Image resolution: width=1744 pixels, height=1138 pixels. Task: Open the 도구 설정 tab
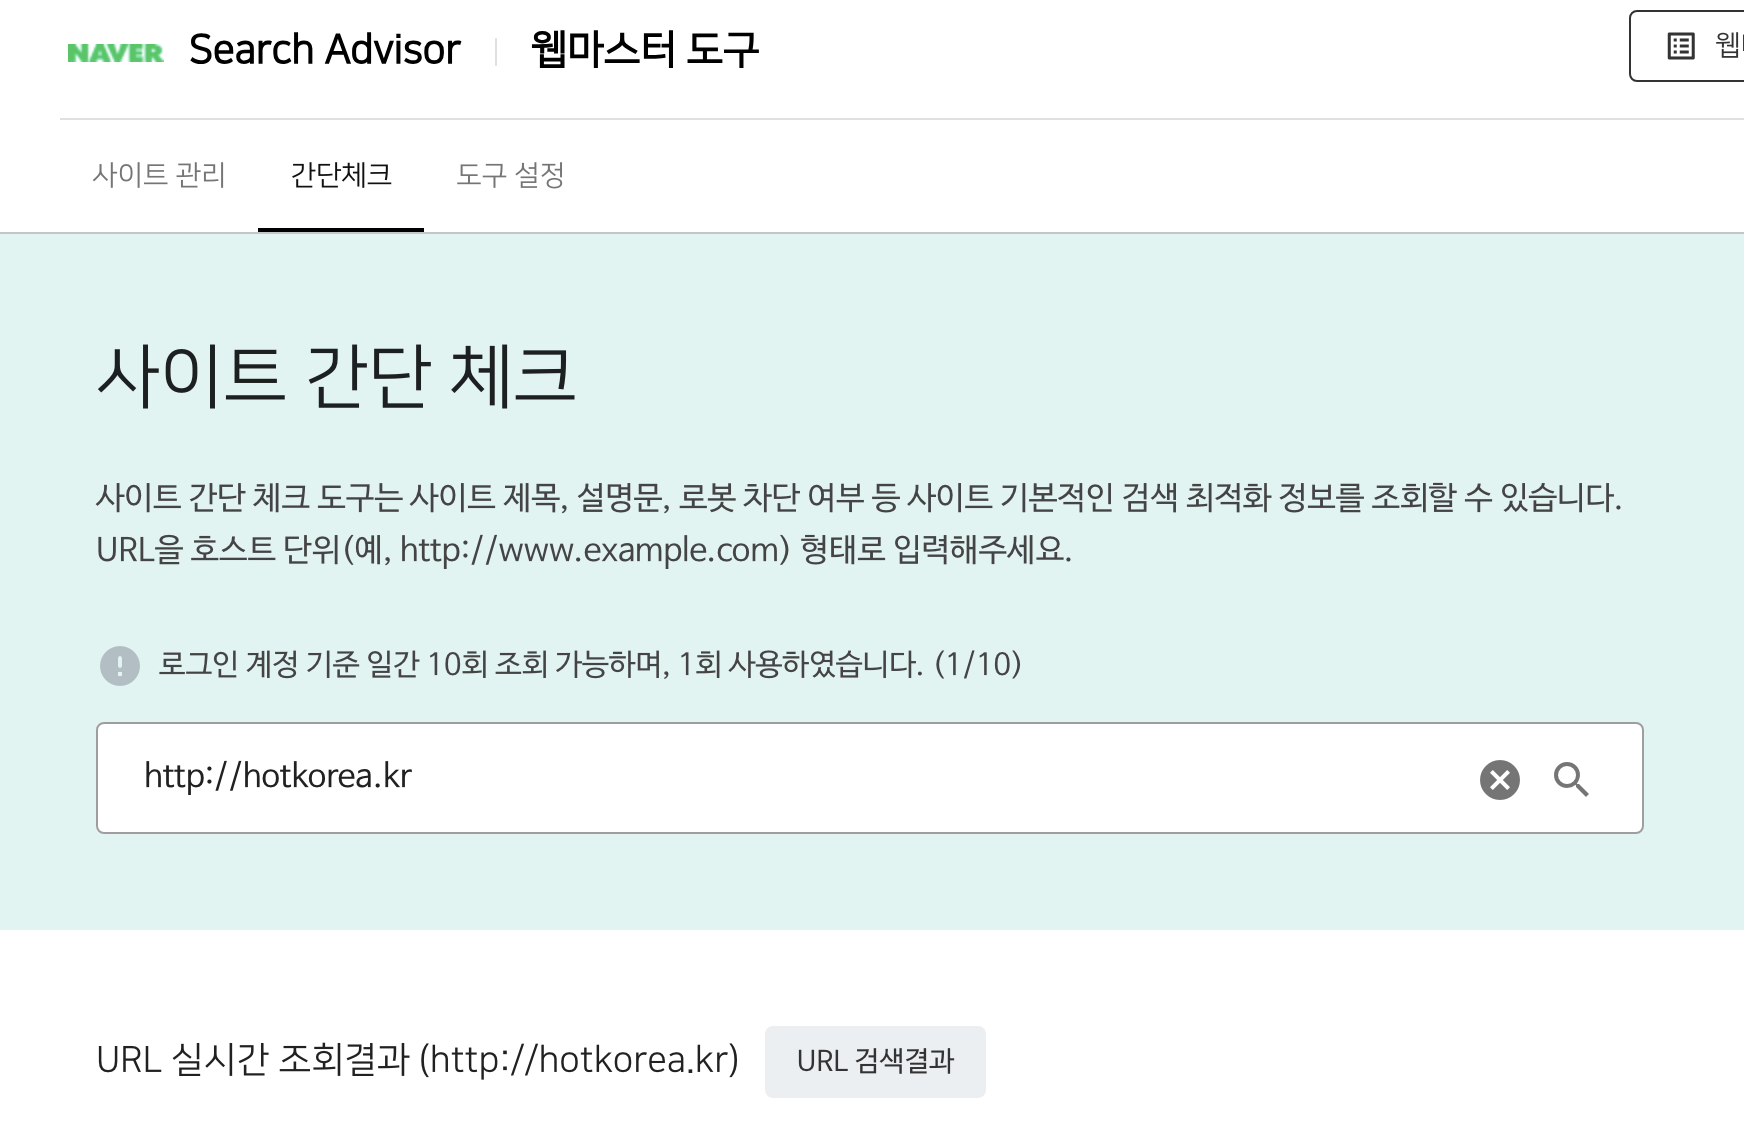click(x=510, y=175)
